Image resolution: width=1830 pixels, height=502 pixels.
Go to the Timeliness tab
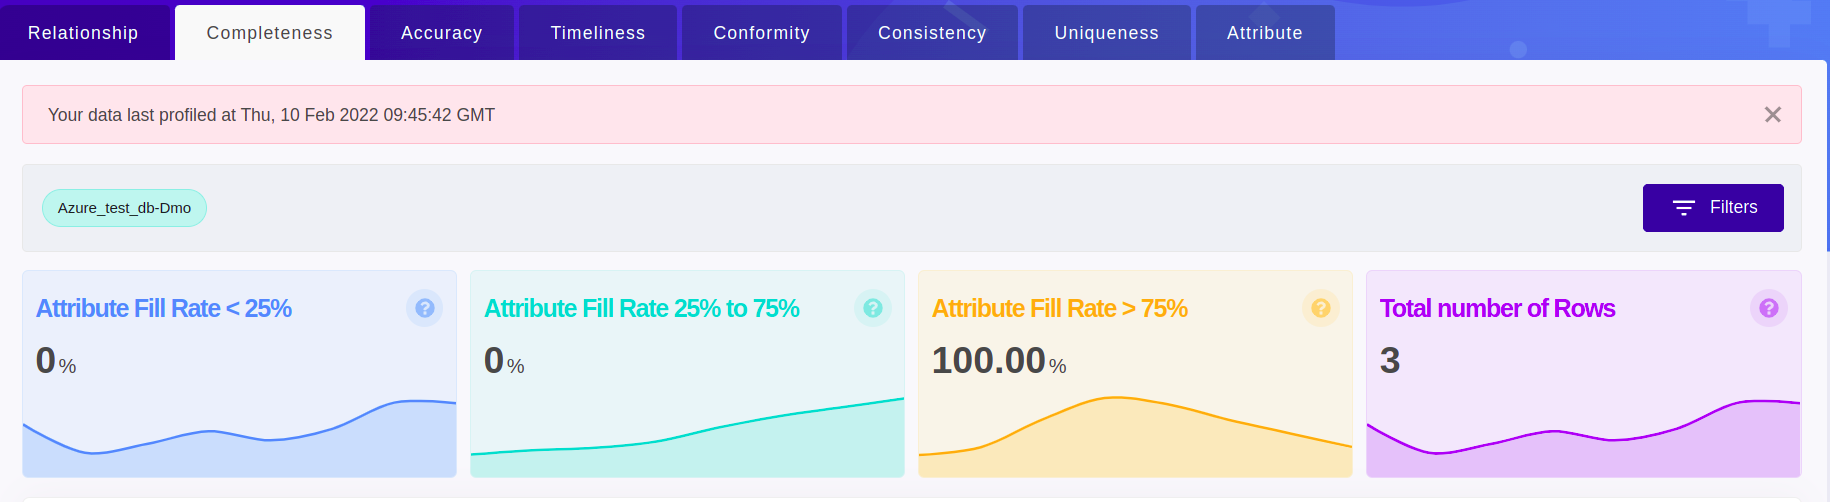598,33
